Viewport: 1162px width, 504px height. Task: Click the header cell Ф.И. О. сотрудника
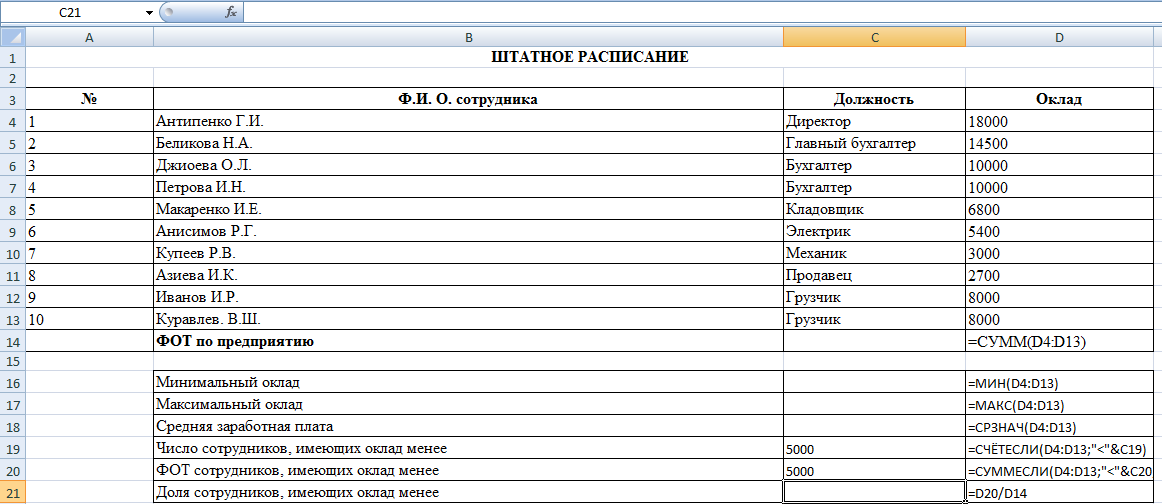tap(468, 99)
